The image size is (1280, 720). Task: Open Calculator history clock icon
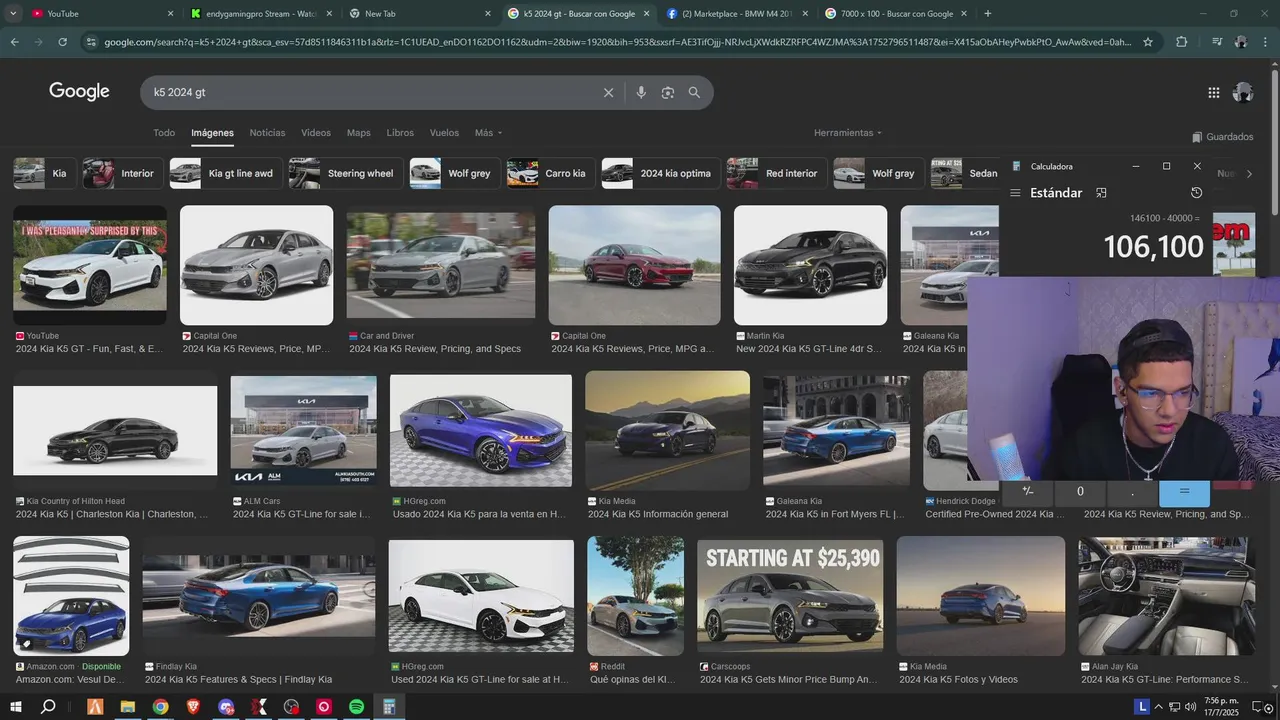tap(1196, 193)
